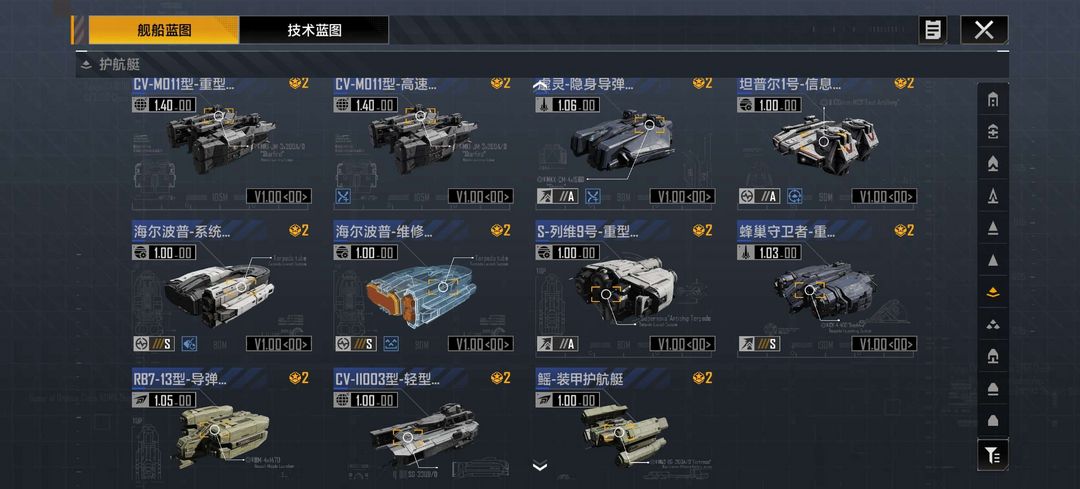This screenshot has height=489, width=1080.
Task: Open the V1.00 version box on 坦普尔1号
Action: (884, 196)
